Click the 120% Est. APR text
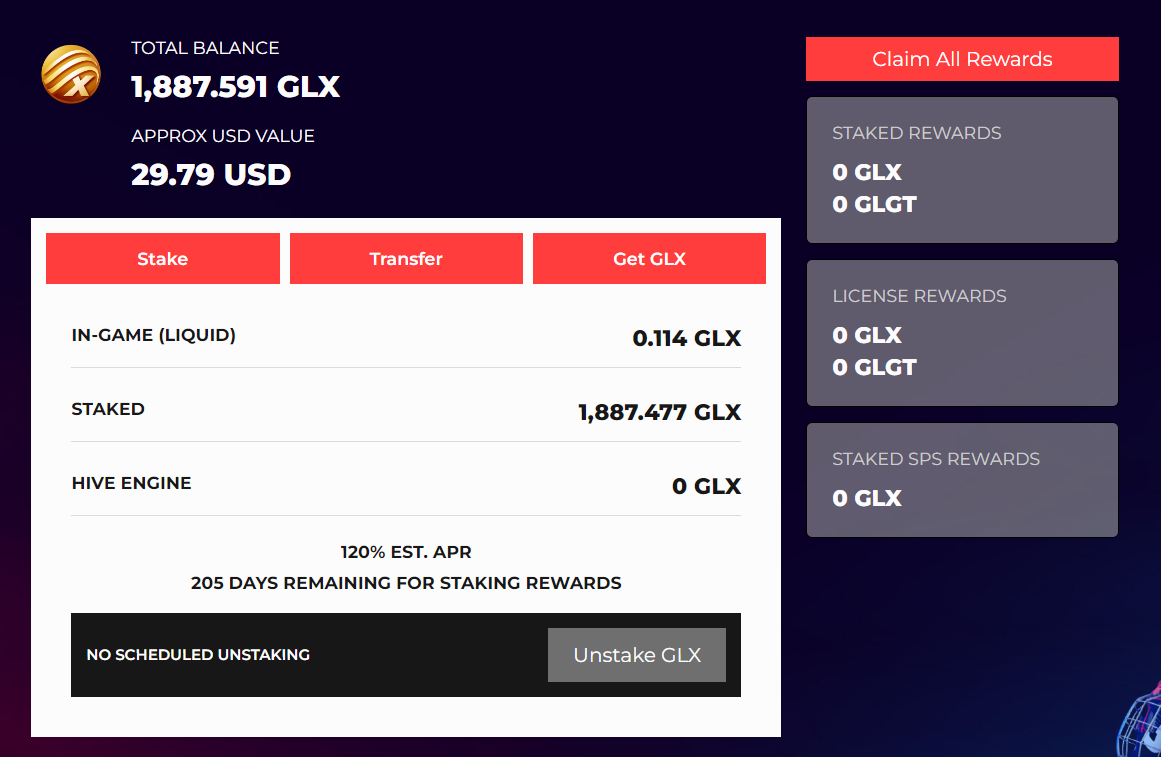The width and height of the screenshot is (1161, 757). pos(405,552)
